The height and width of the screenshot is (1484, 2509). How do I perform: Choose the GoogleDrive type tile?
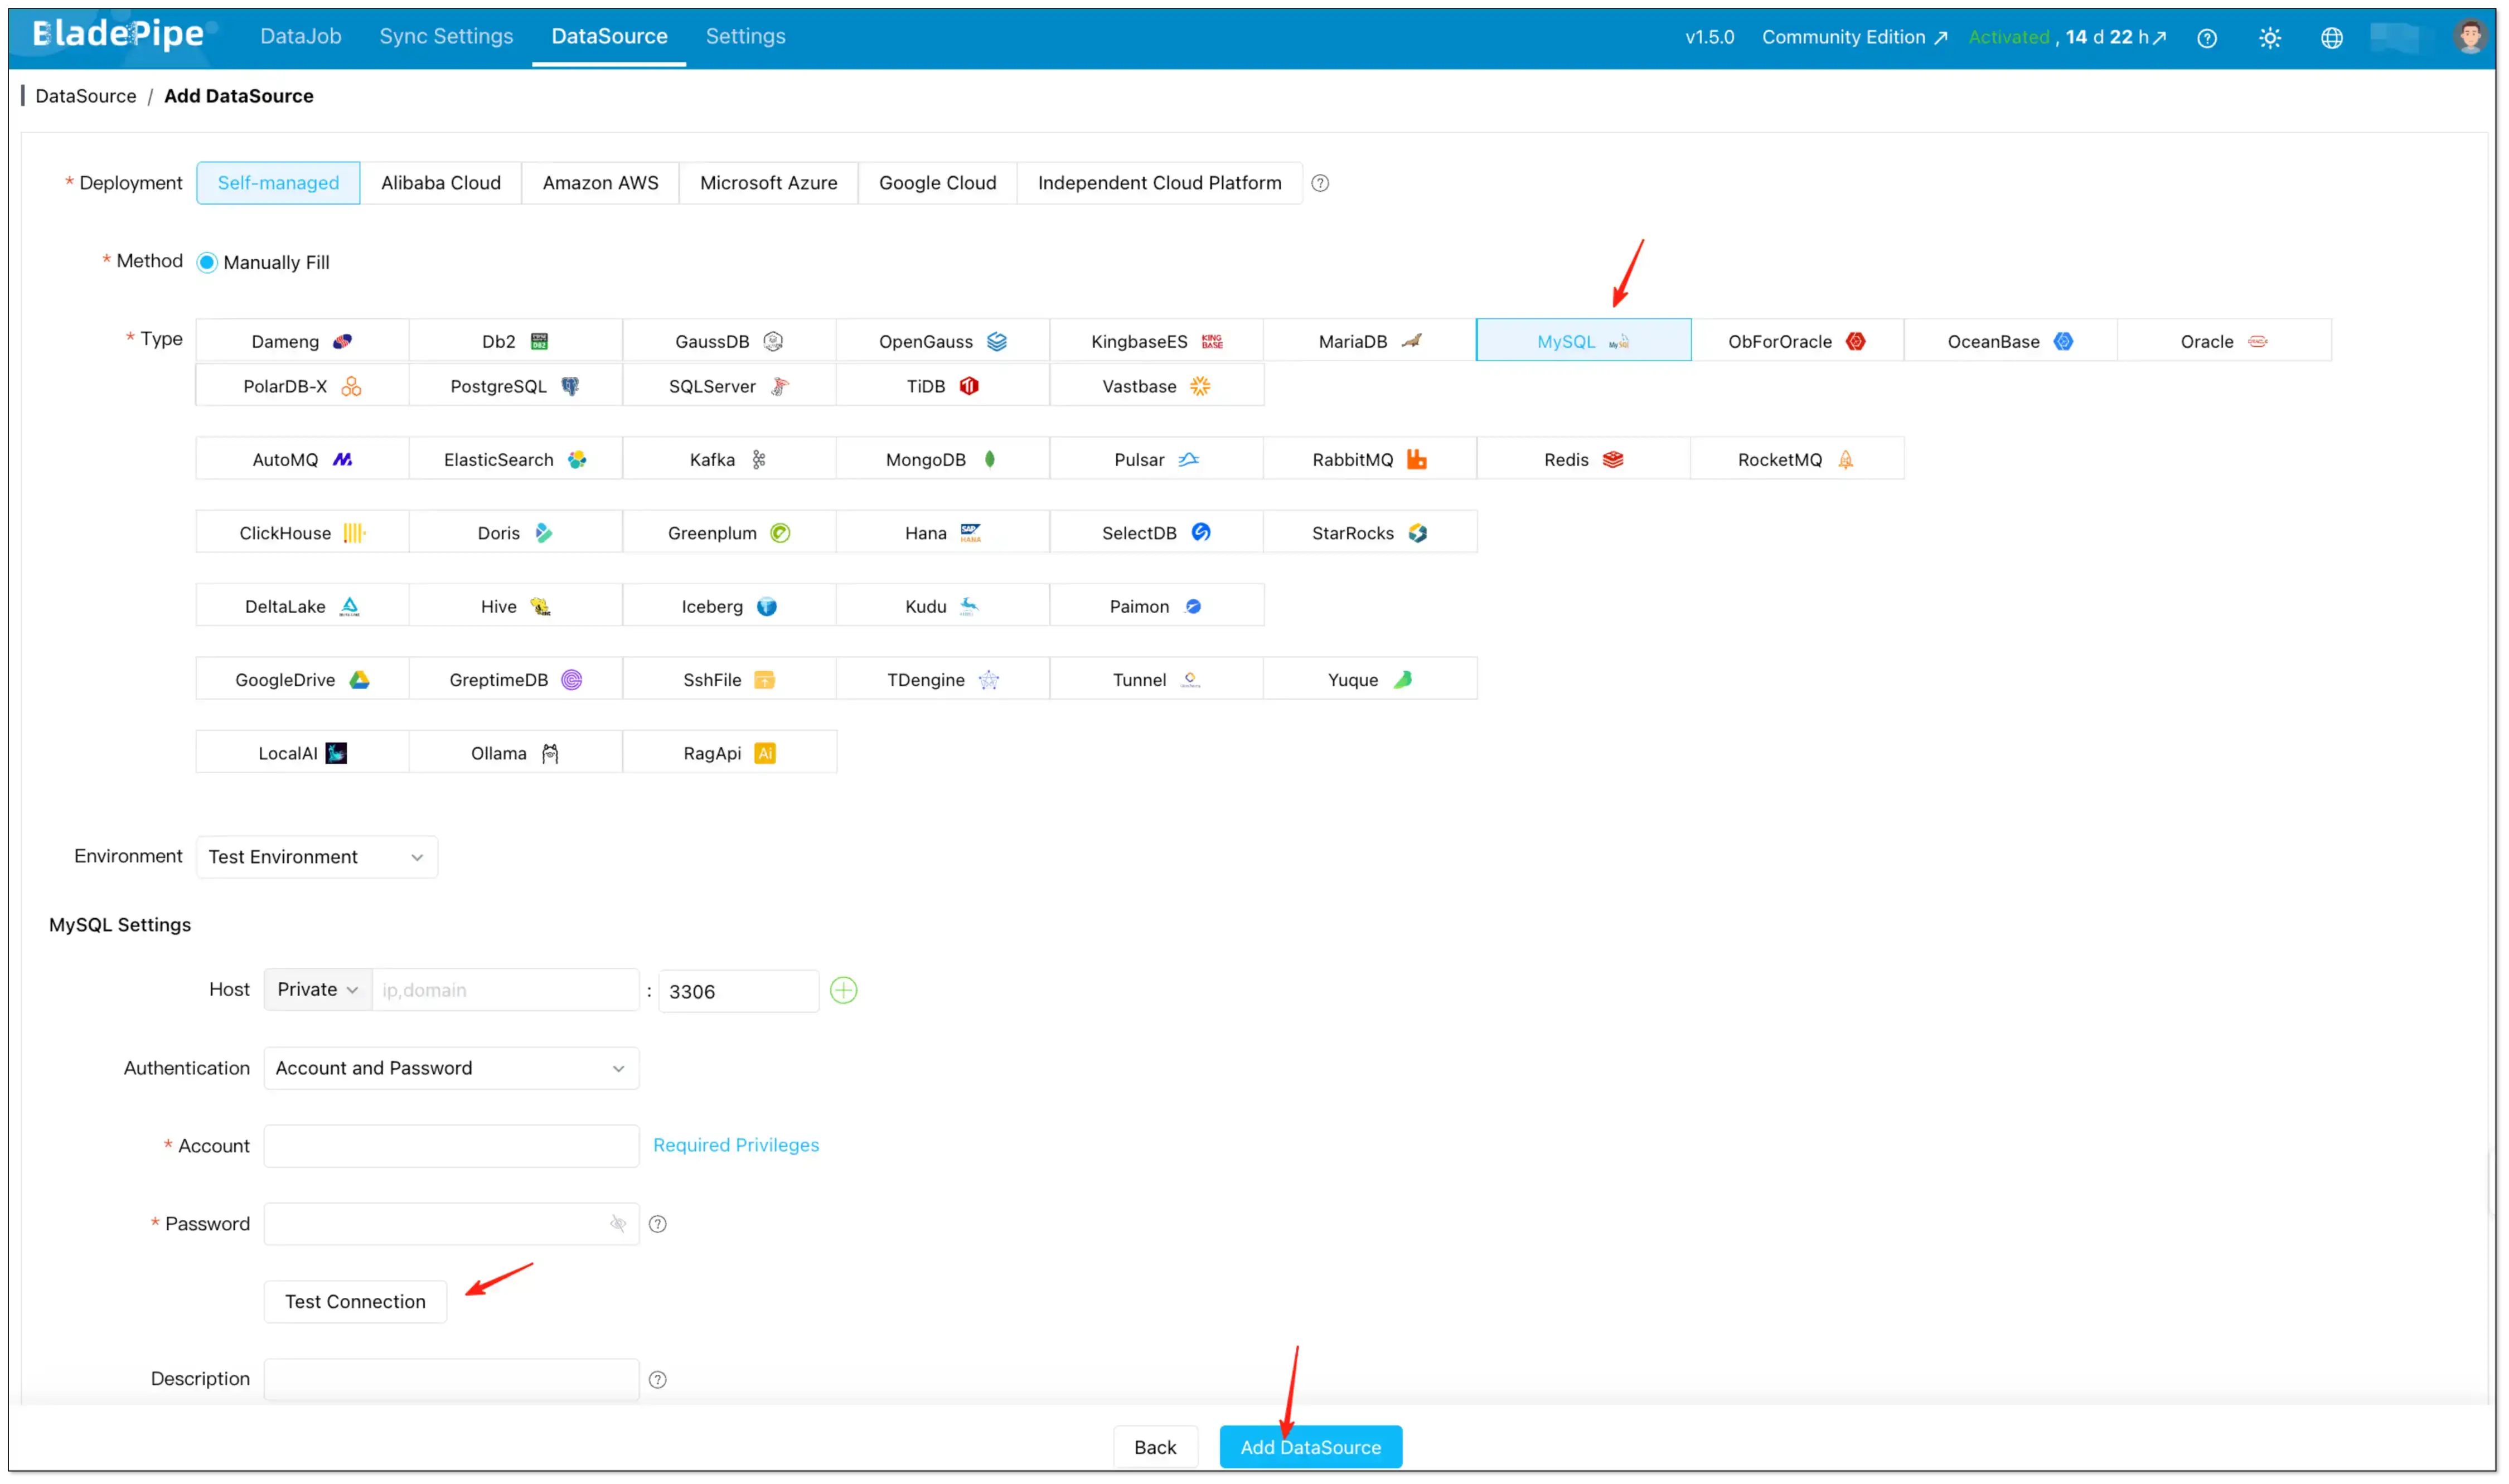[x=302, y=680]
